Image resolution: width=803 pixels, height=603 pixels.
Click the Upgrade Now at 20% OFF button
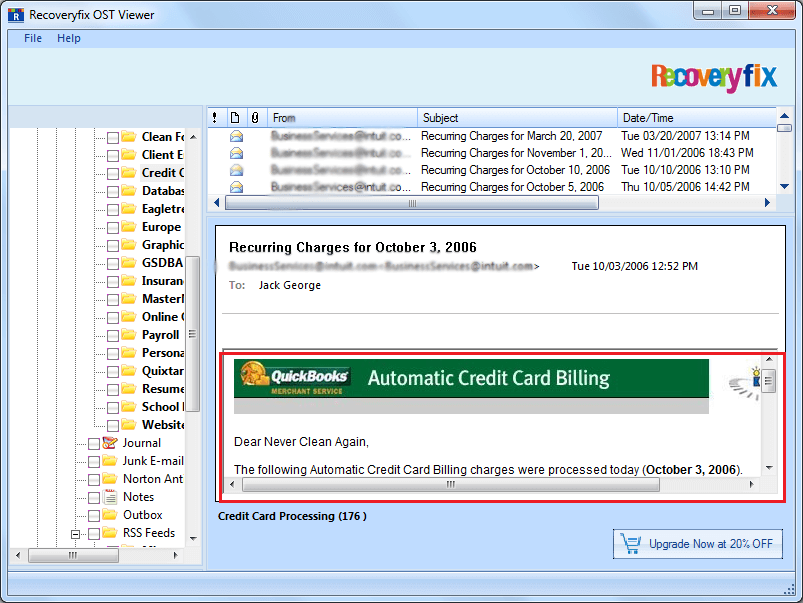698,544
